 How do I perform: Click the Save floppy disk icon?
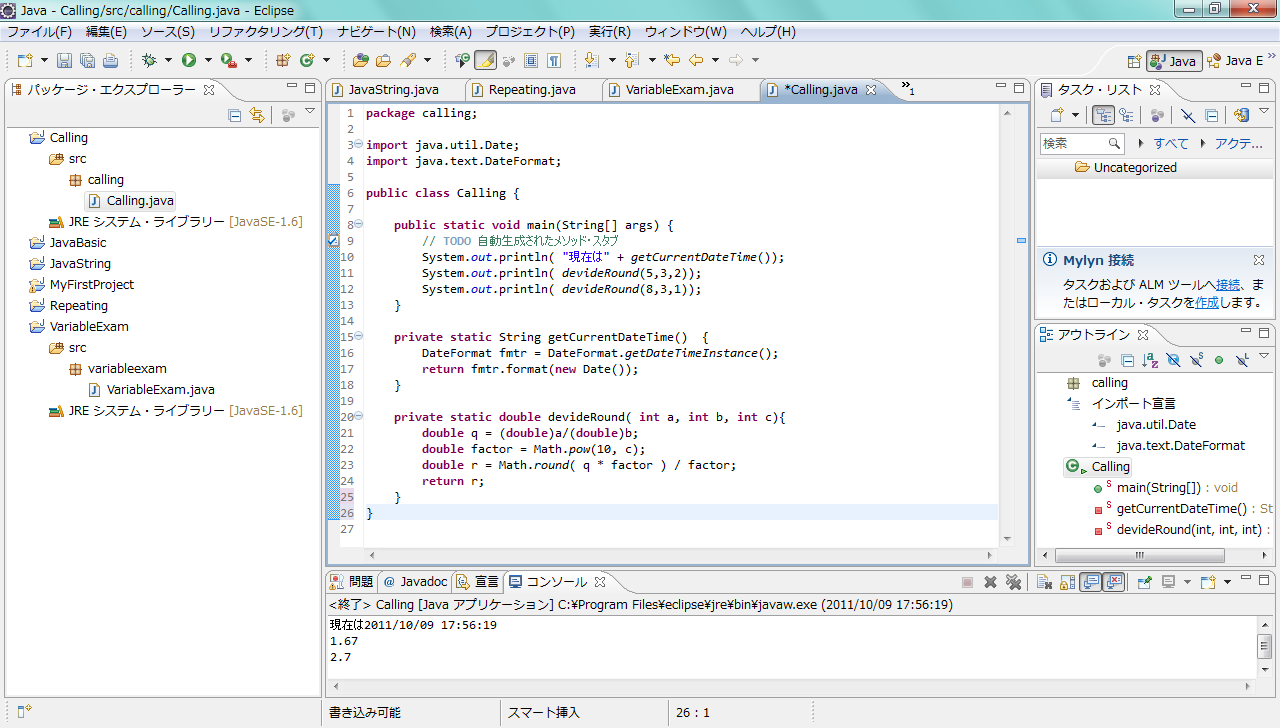(64, 61)
